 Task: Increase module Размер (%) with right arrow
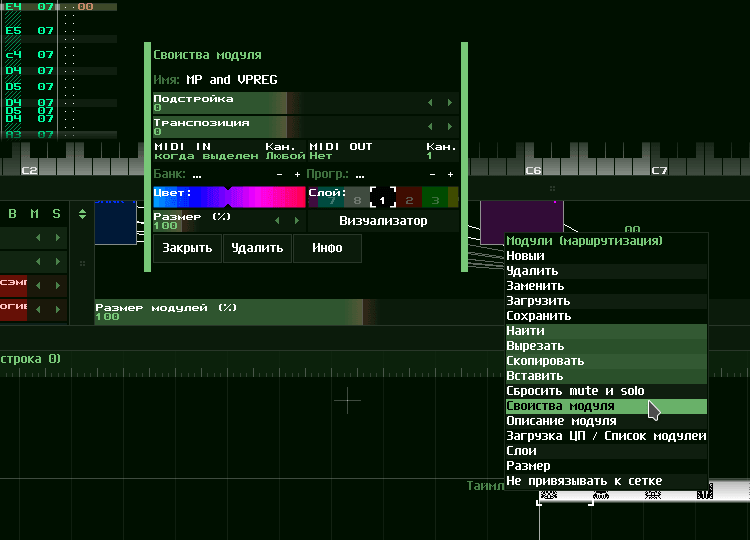point(297,220)
